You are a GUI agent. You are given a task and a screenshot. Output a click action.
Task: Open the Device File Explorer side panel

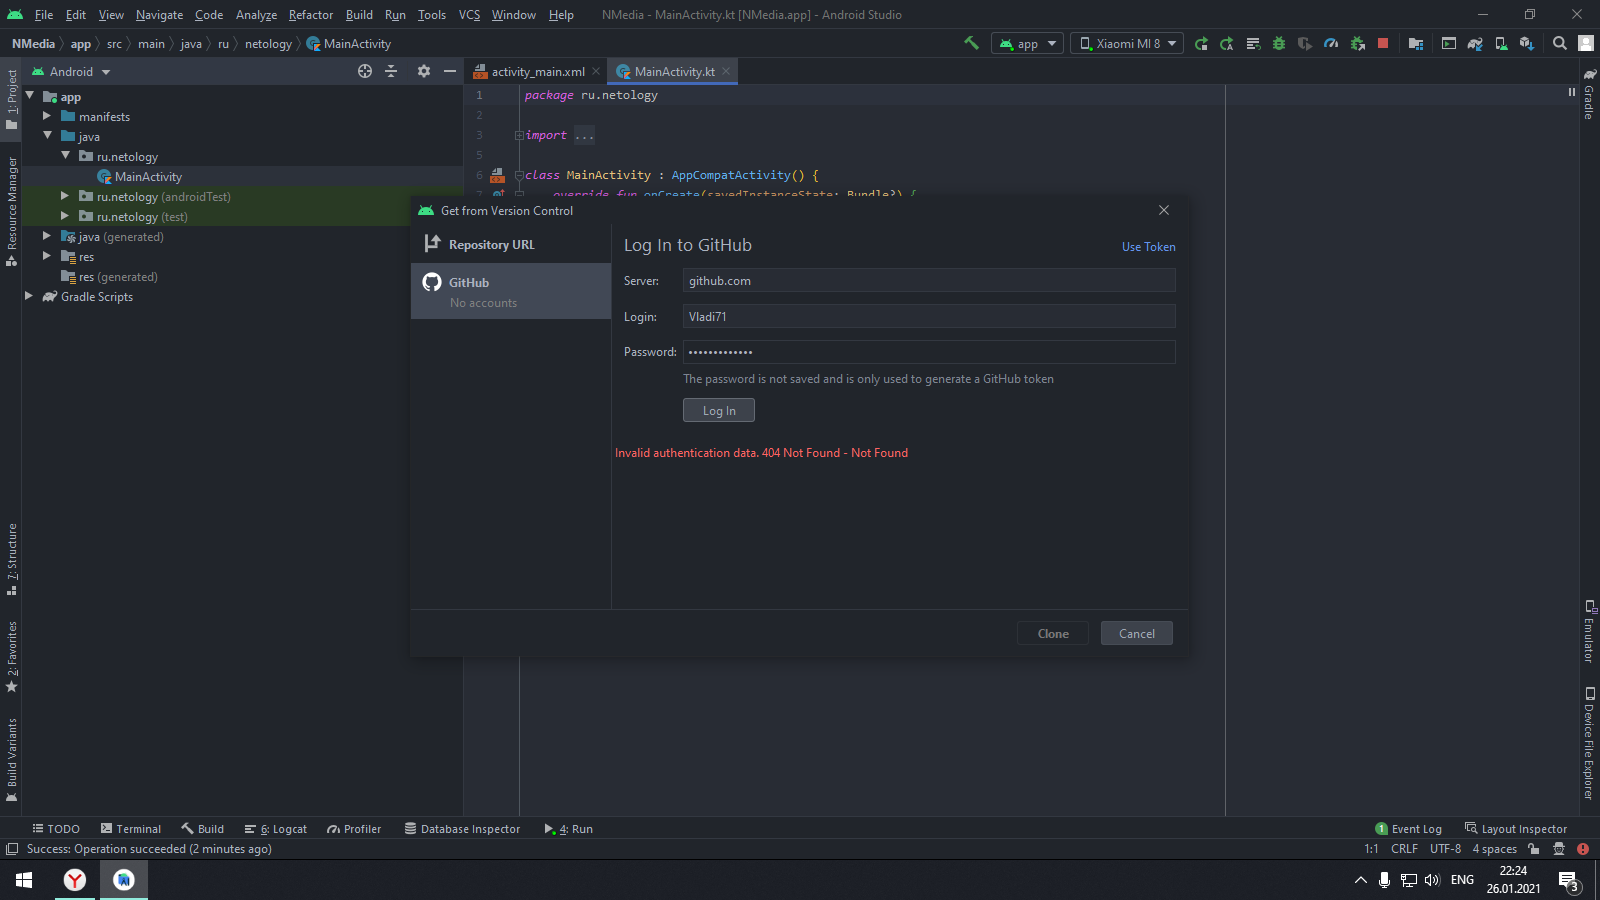coord(1589,743)
